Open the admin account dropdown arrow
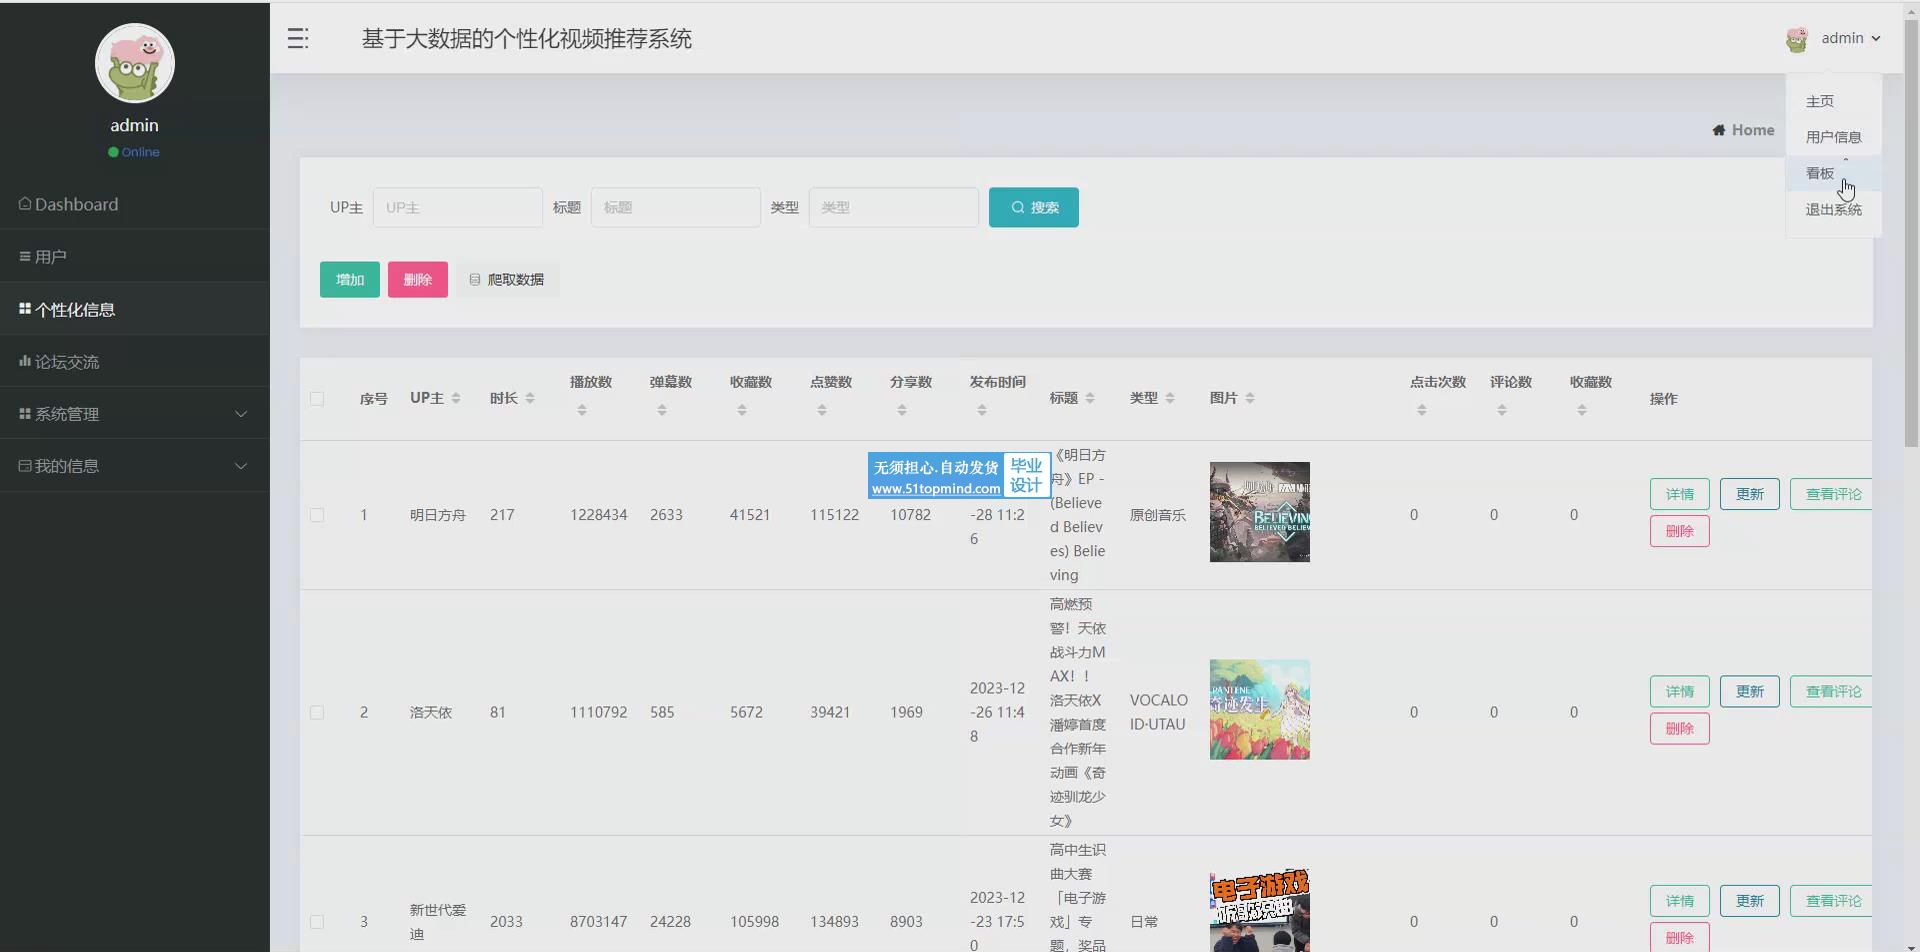This screenshot has width=1920, height=952. click(x=1876, y=39)
